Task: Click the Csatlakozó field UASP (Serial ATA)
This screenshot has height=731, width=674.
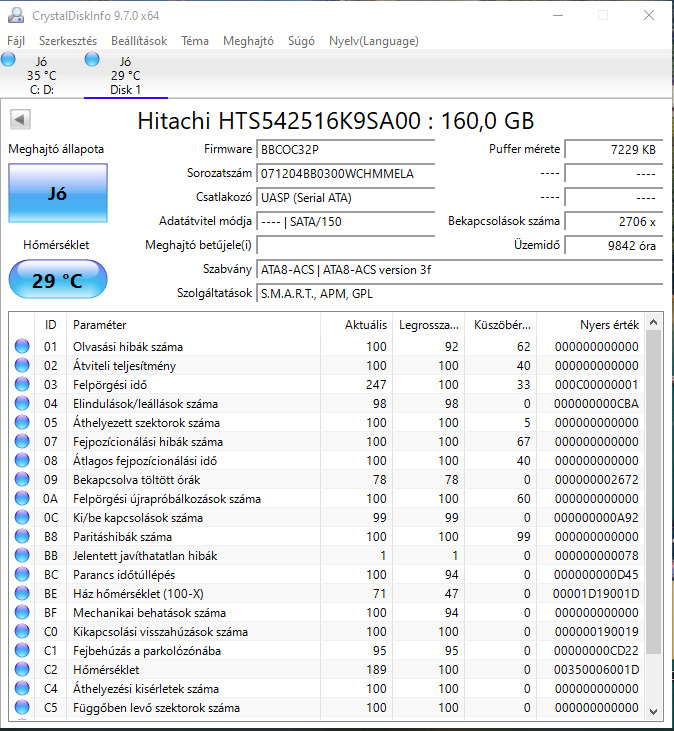Action: point(345,198)
